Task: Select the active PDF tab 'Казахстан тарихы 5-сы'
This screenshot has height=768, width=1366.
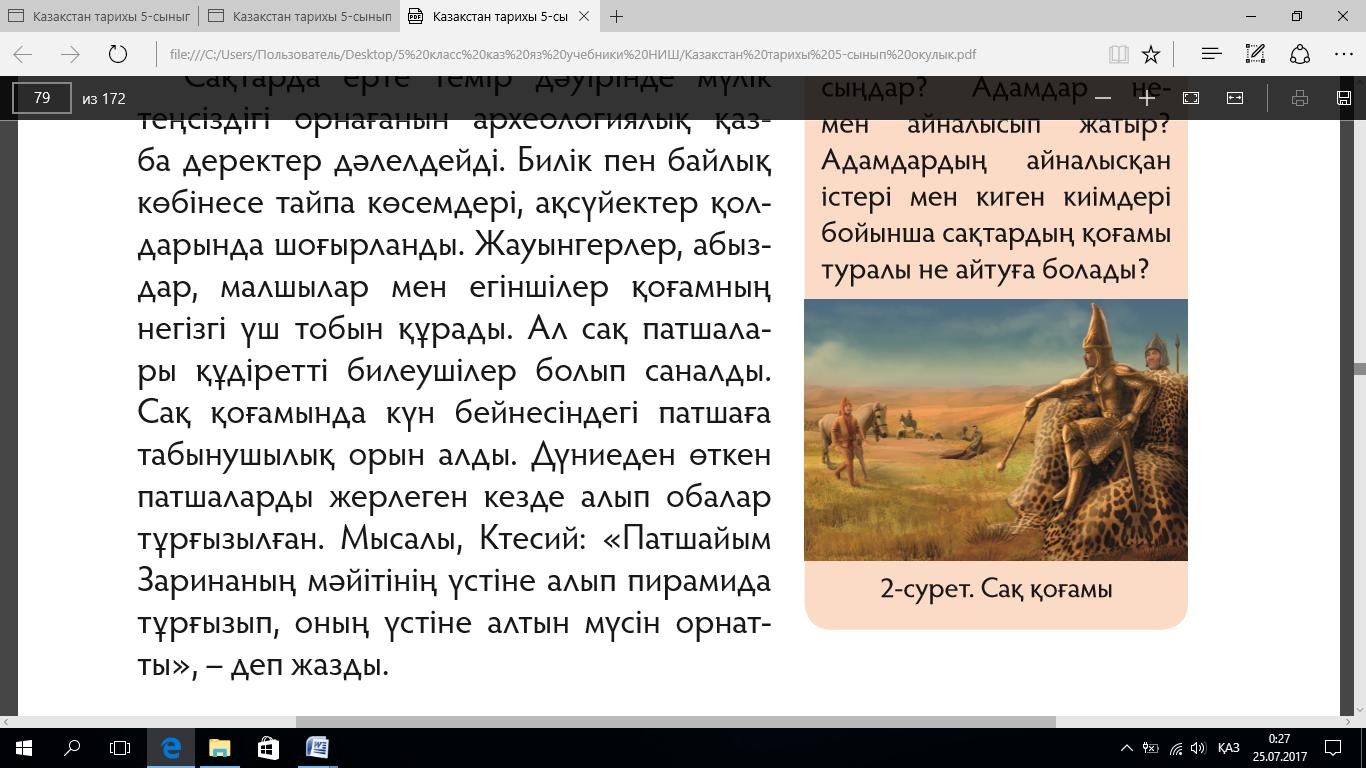Action: point(500,17)
